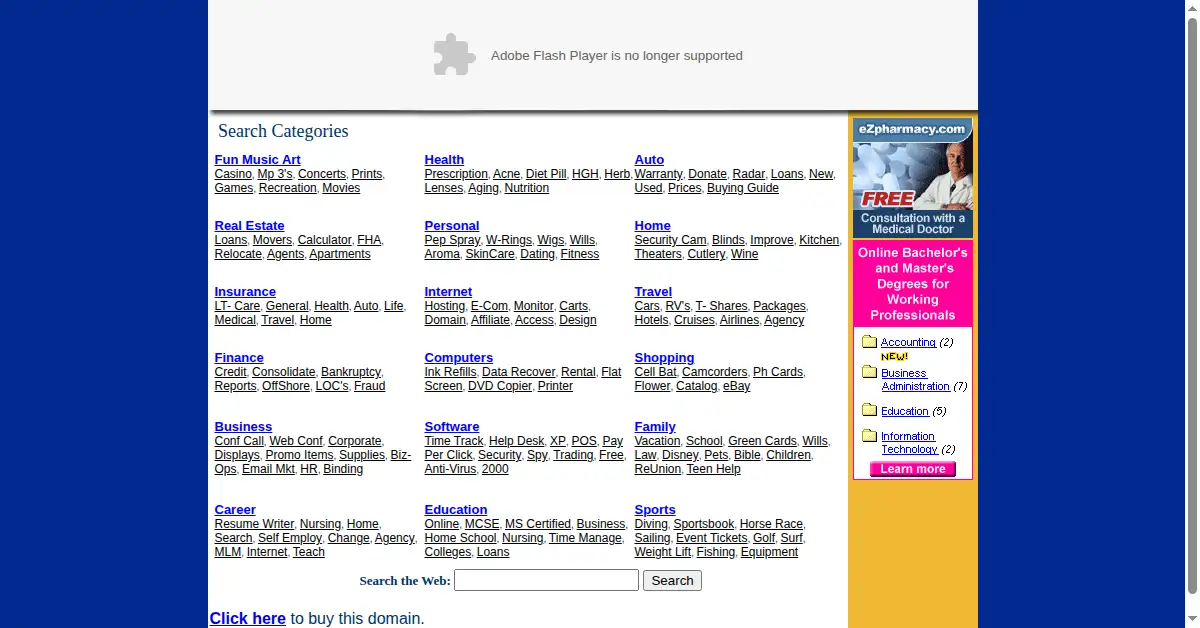This screenshot has width=1200, height=628.
Task: Open the Business category heading
Action: (243, 427)
